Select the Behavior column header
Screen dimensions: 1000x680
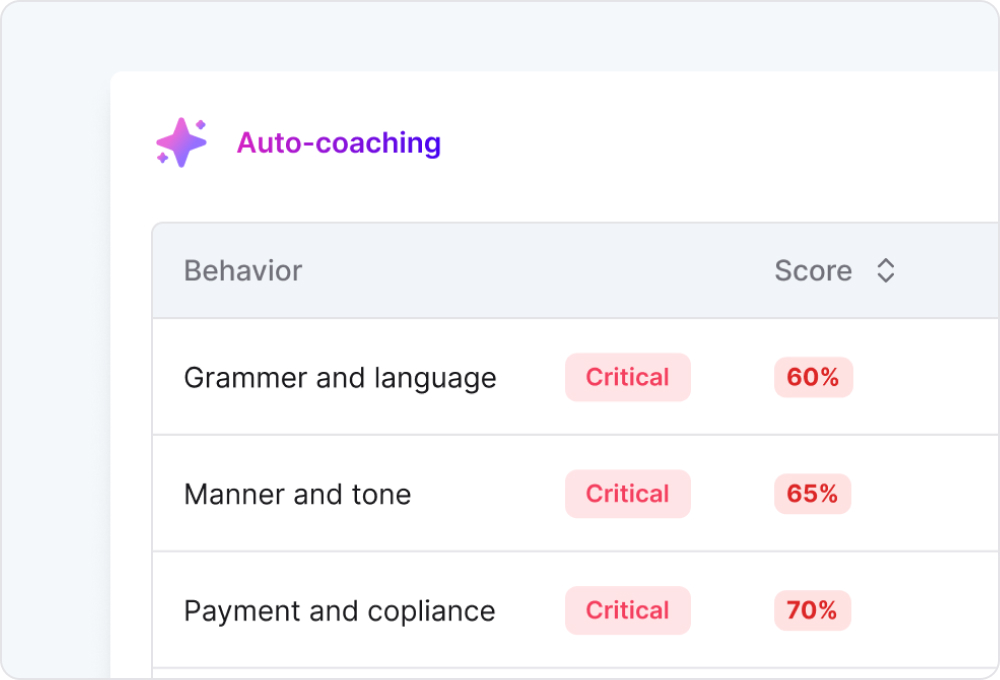coord(243,270)
